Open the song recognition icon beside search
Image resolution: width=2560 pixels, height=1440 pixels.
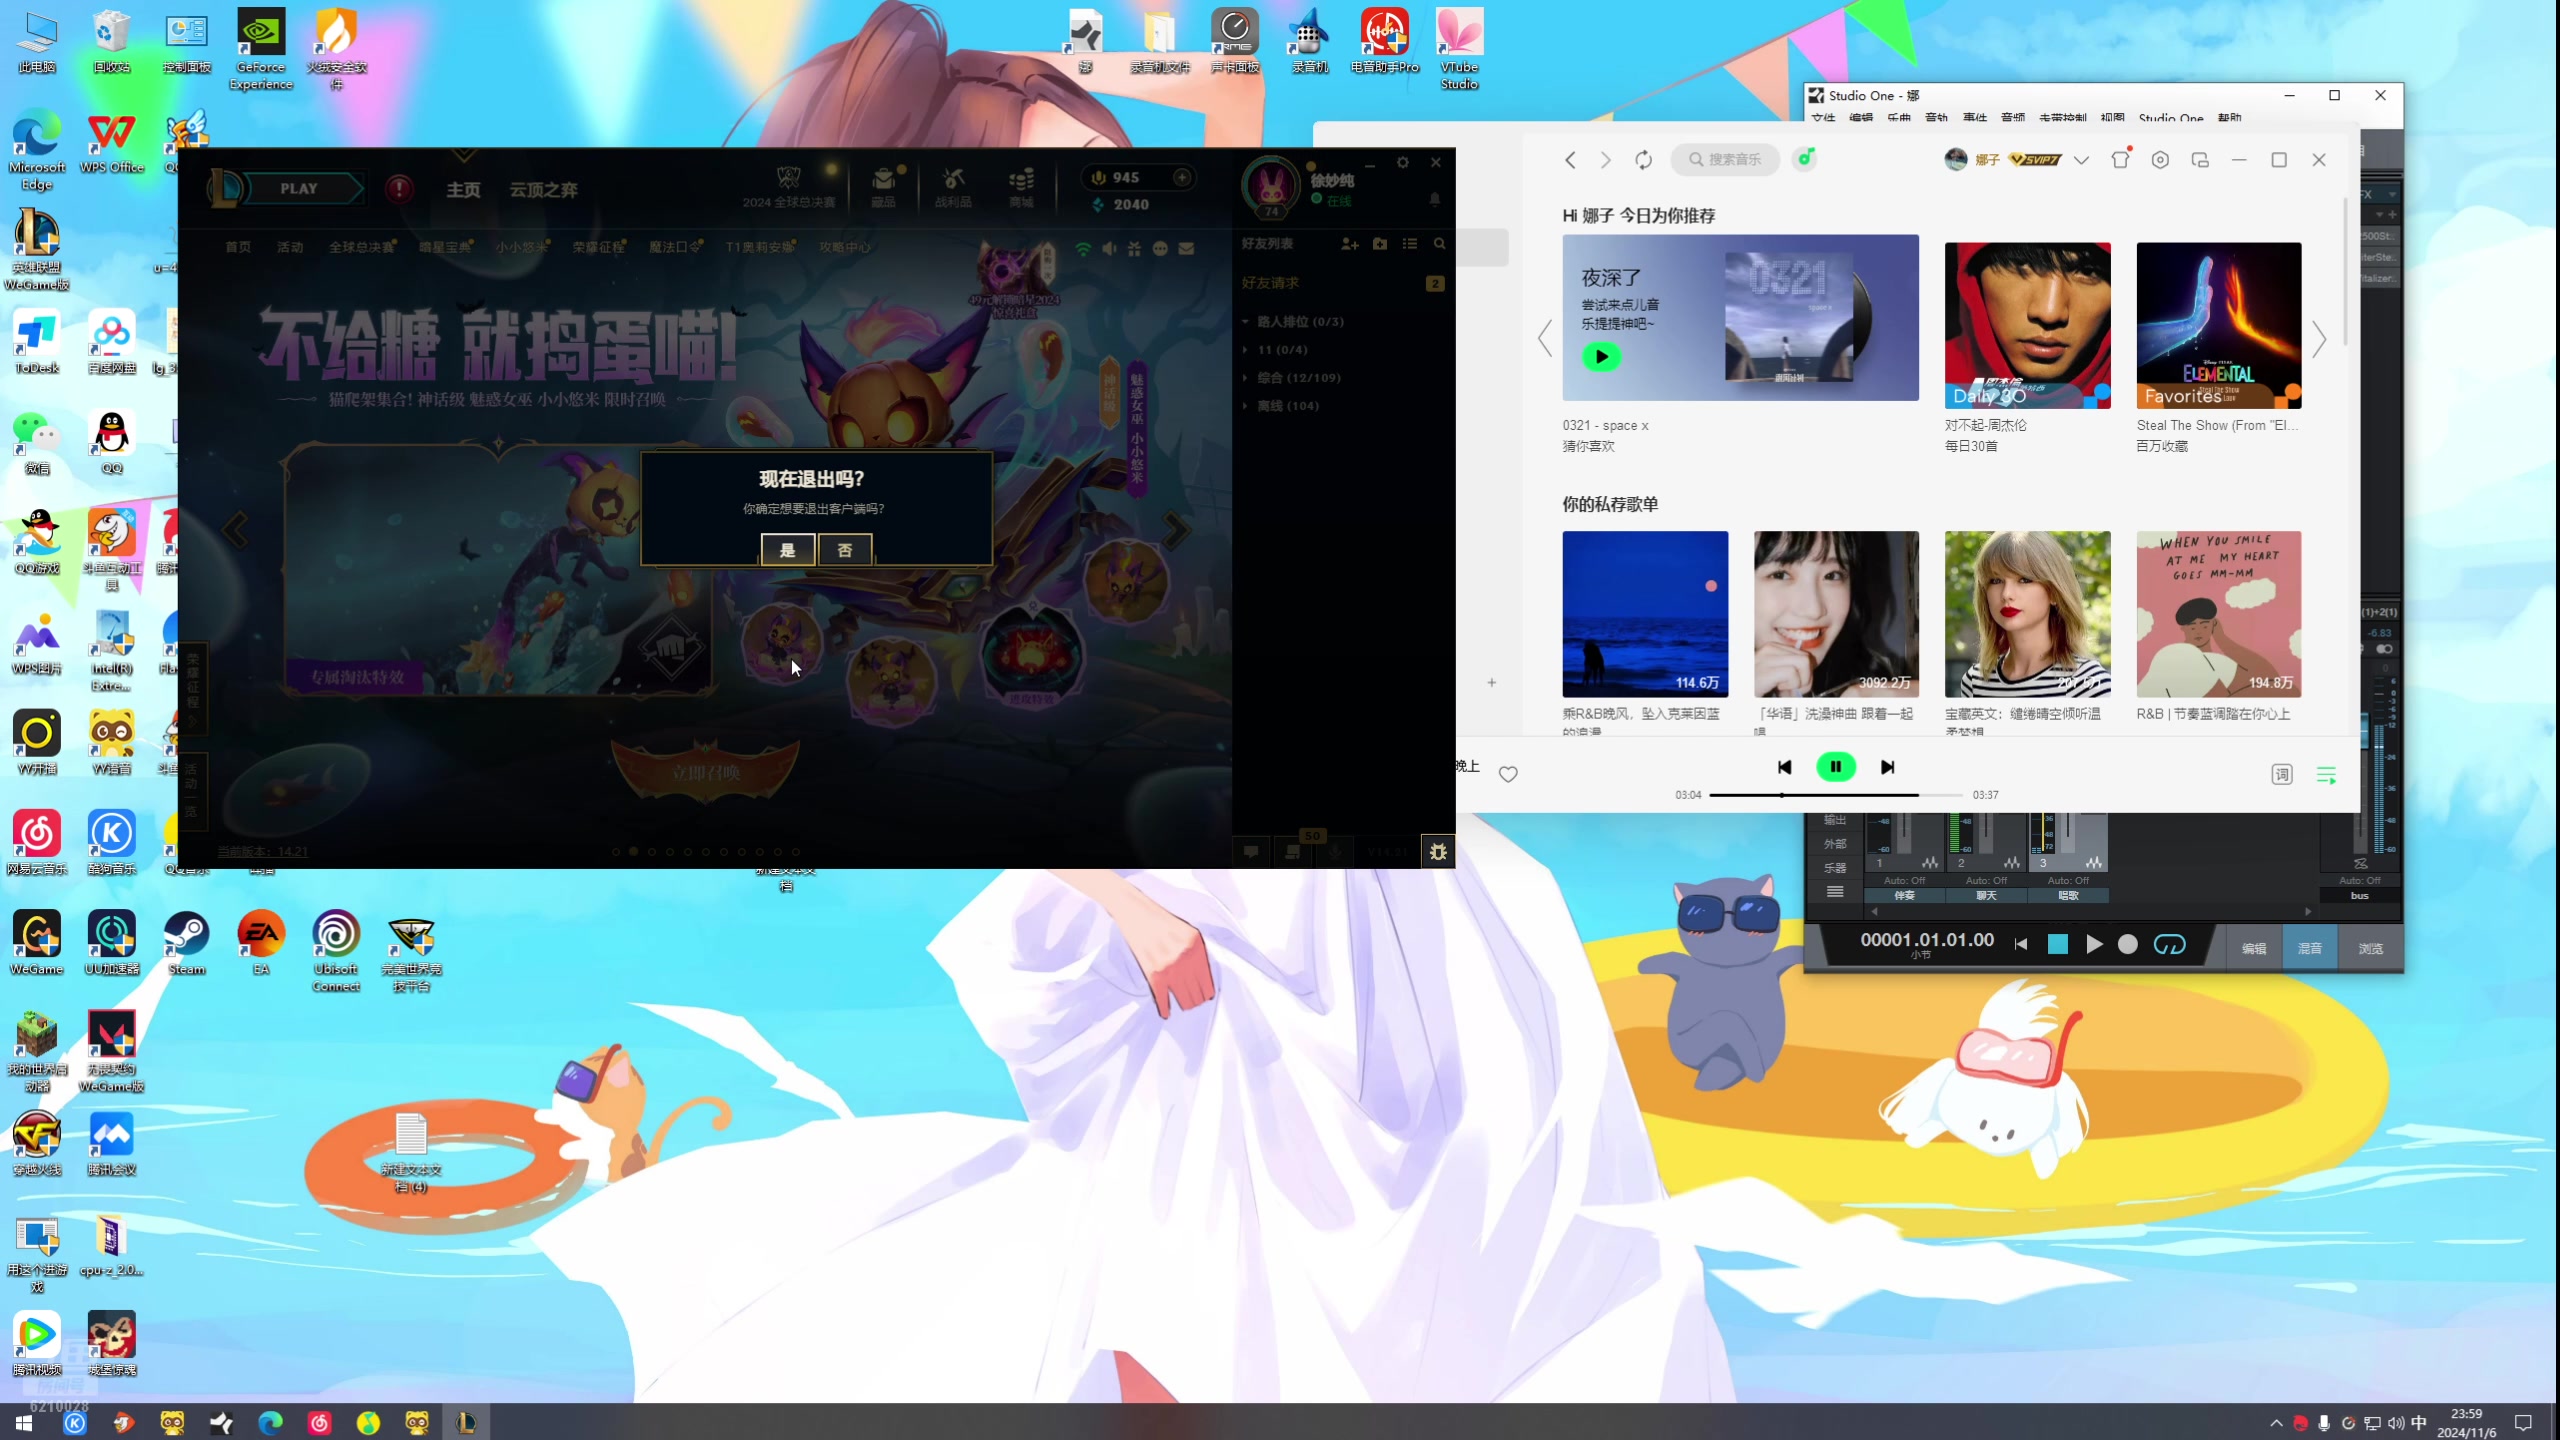tap(1804, 159)
